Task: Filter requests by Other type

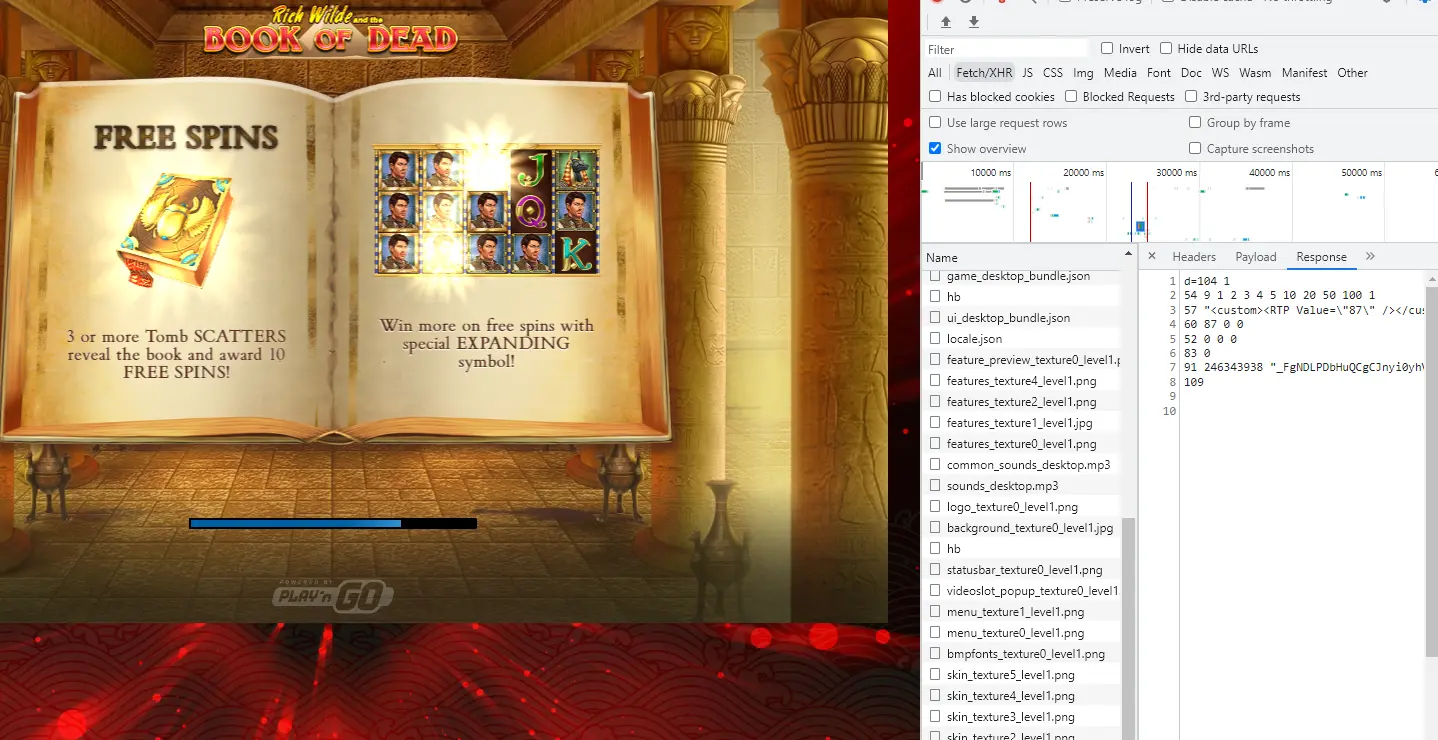Action: [x=1352, y=73]
